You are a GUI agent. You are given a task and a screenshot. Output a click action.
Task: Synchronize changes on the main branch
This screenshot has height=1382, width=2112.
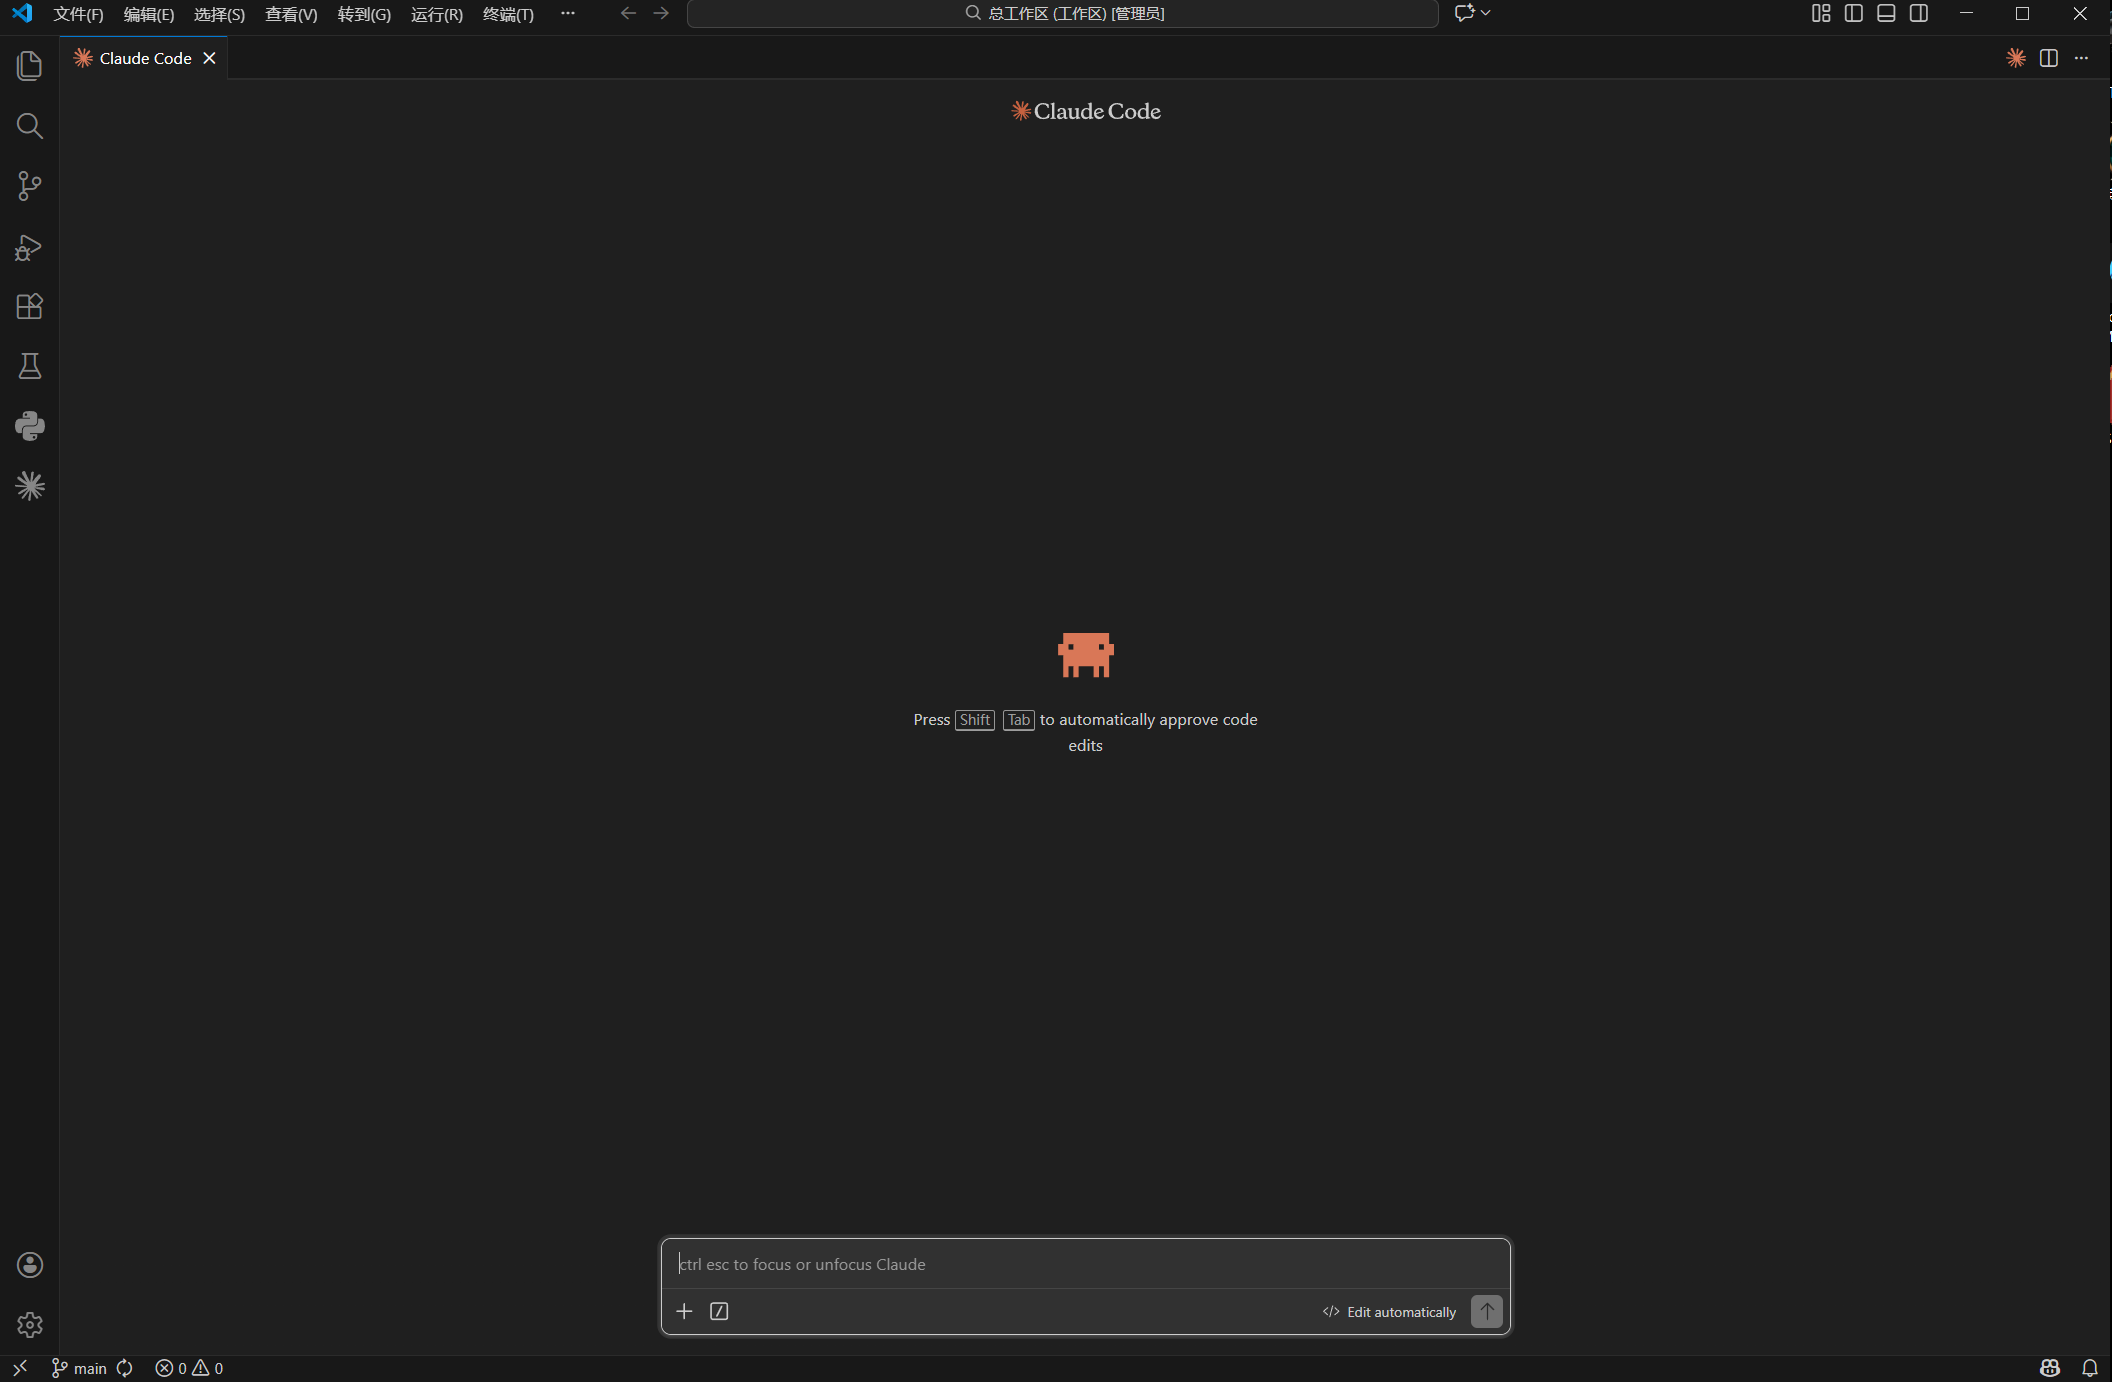(x=125, y=1368)
